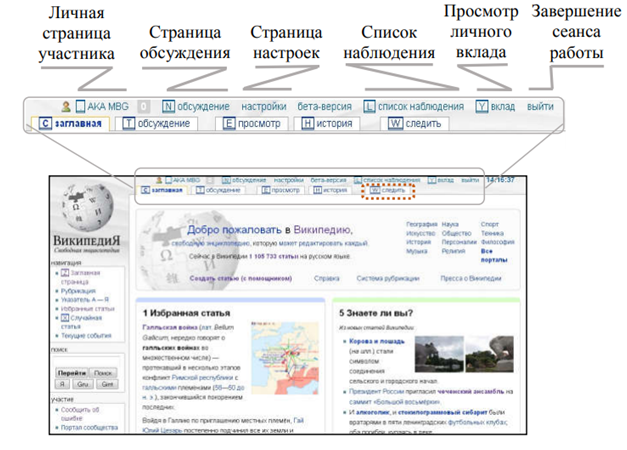Image resolution: width=627 pixels, height=450 pixels.
Task: Open the Общество portal link
Action: click(x=456, y=233)
